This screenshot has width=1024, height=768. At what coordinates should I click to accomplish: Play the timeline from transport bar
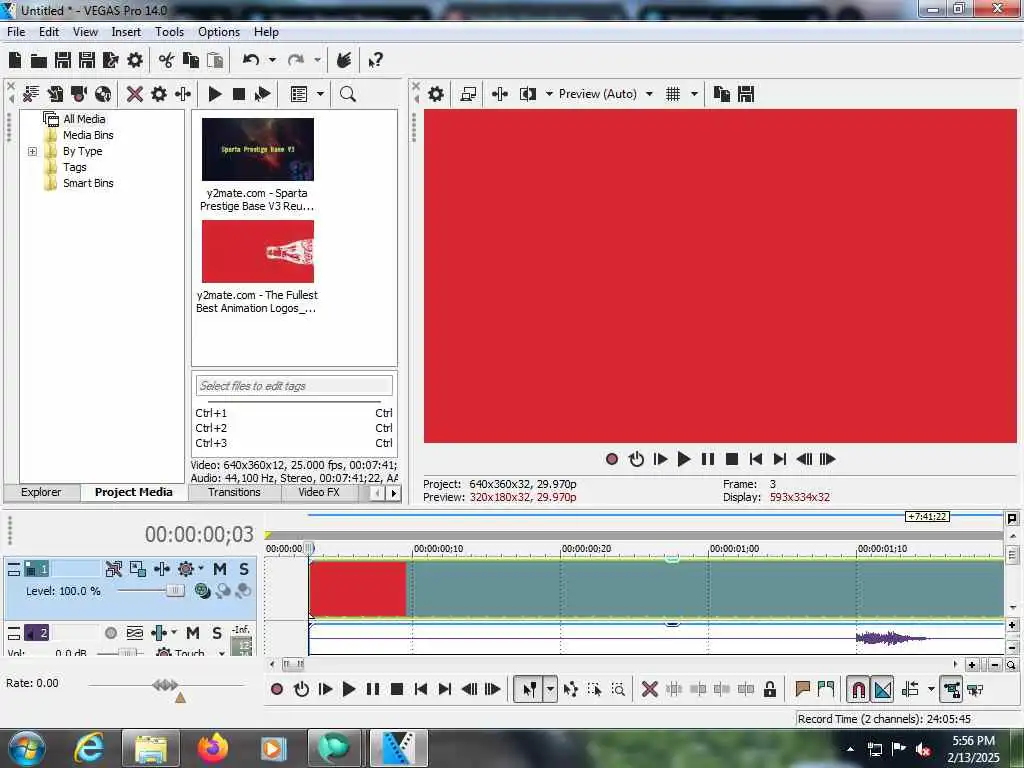click(349, 689)
